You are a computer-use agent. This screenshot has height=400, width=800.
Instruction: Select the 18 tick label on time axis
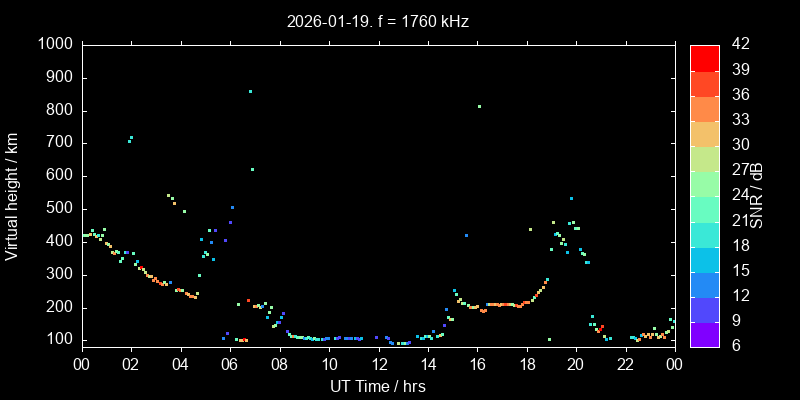point(526,364)
